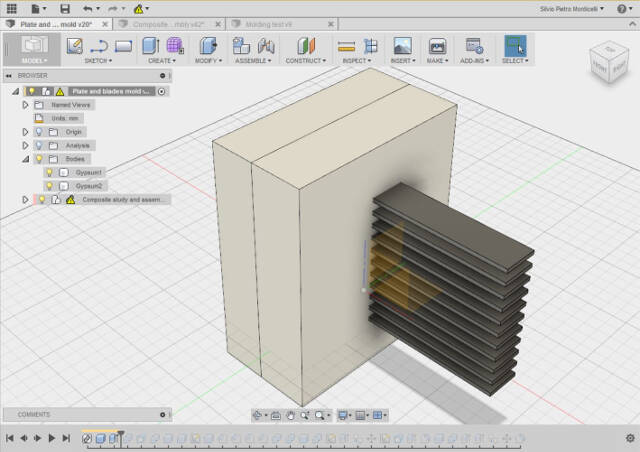640x452 pixels.
Task: Toggle the Bodies folder visibility lightbulb
Action: pyautogui.click(x=39, y=159)
